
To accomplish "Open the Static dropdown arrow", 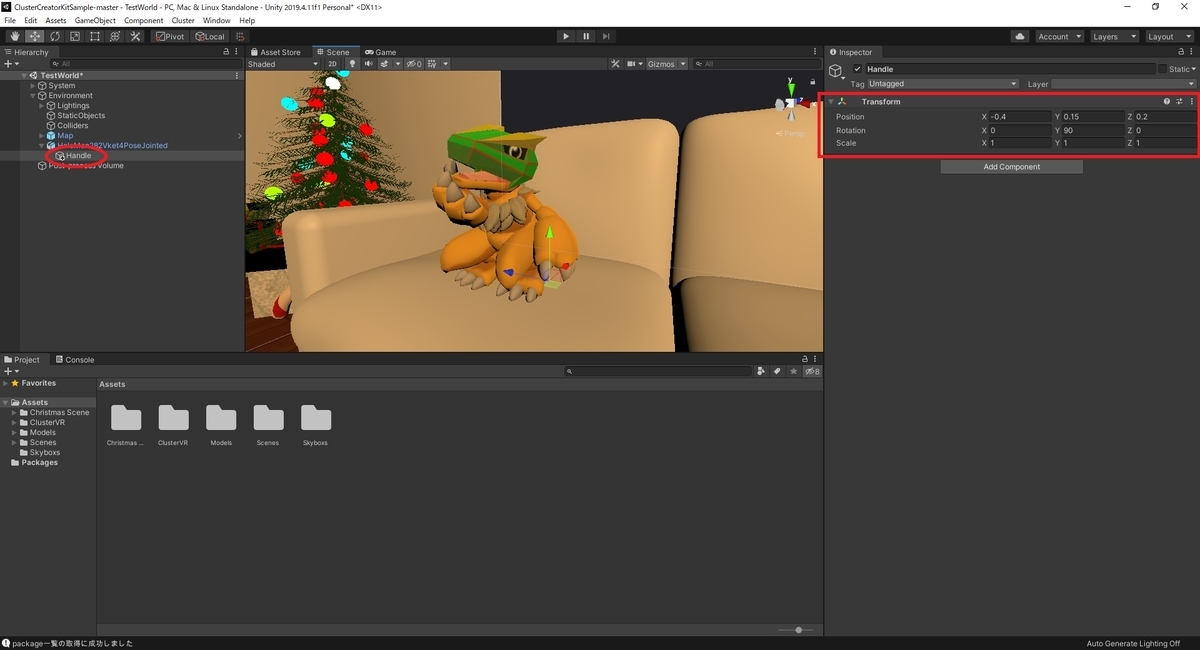I will [1193, 69].
